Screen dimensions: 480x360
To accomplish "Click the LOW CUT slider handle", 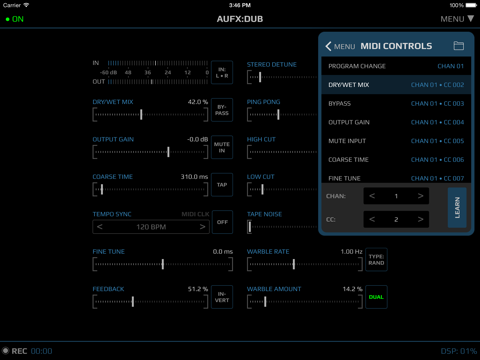I will coord(262,189).
